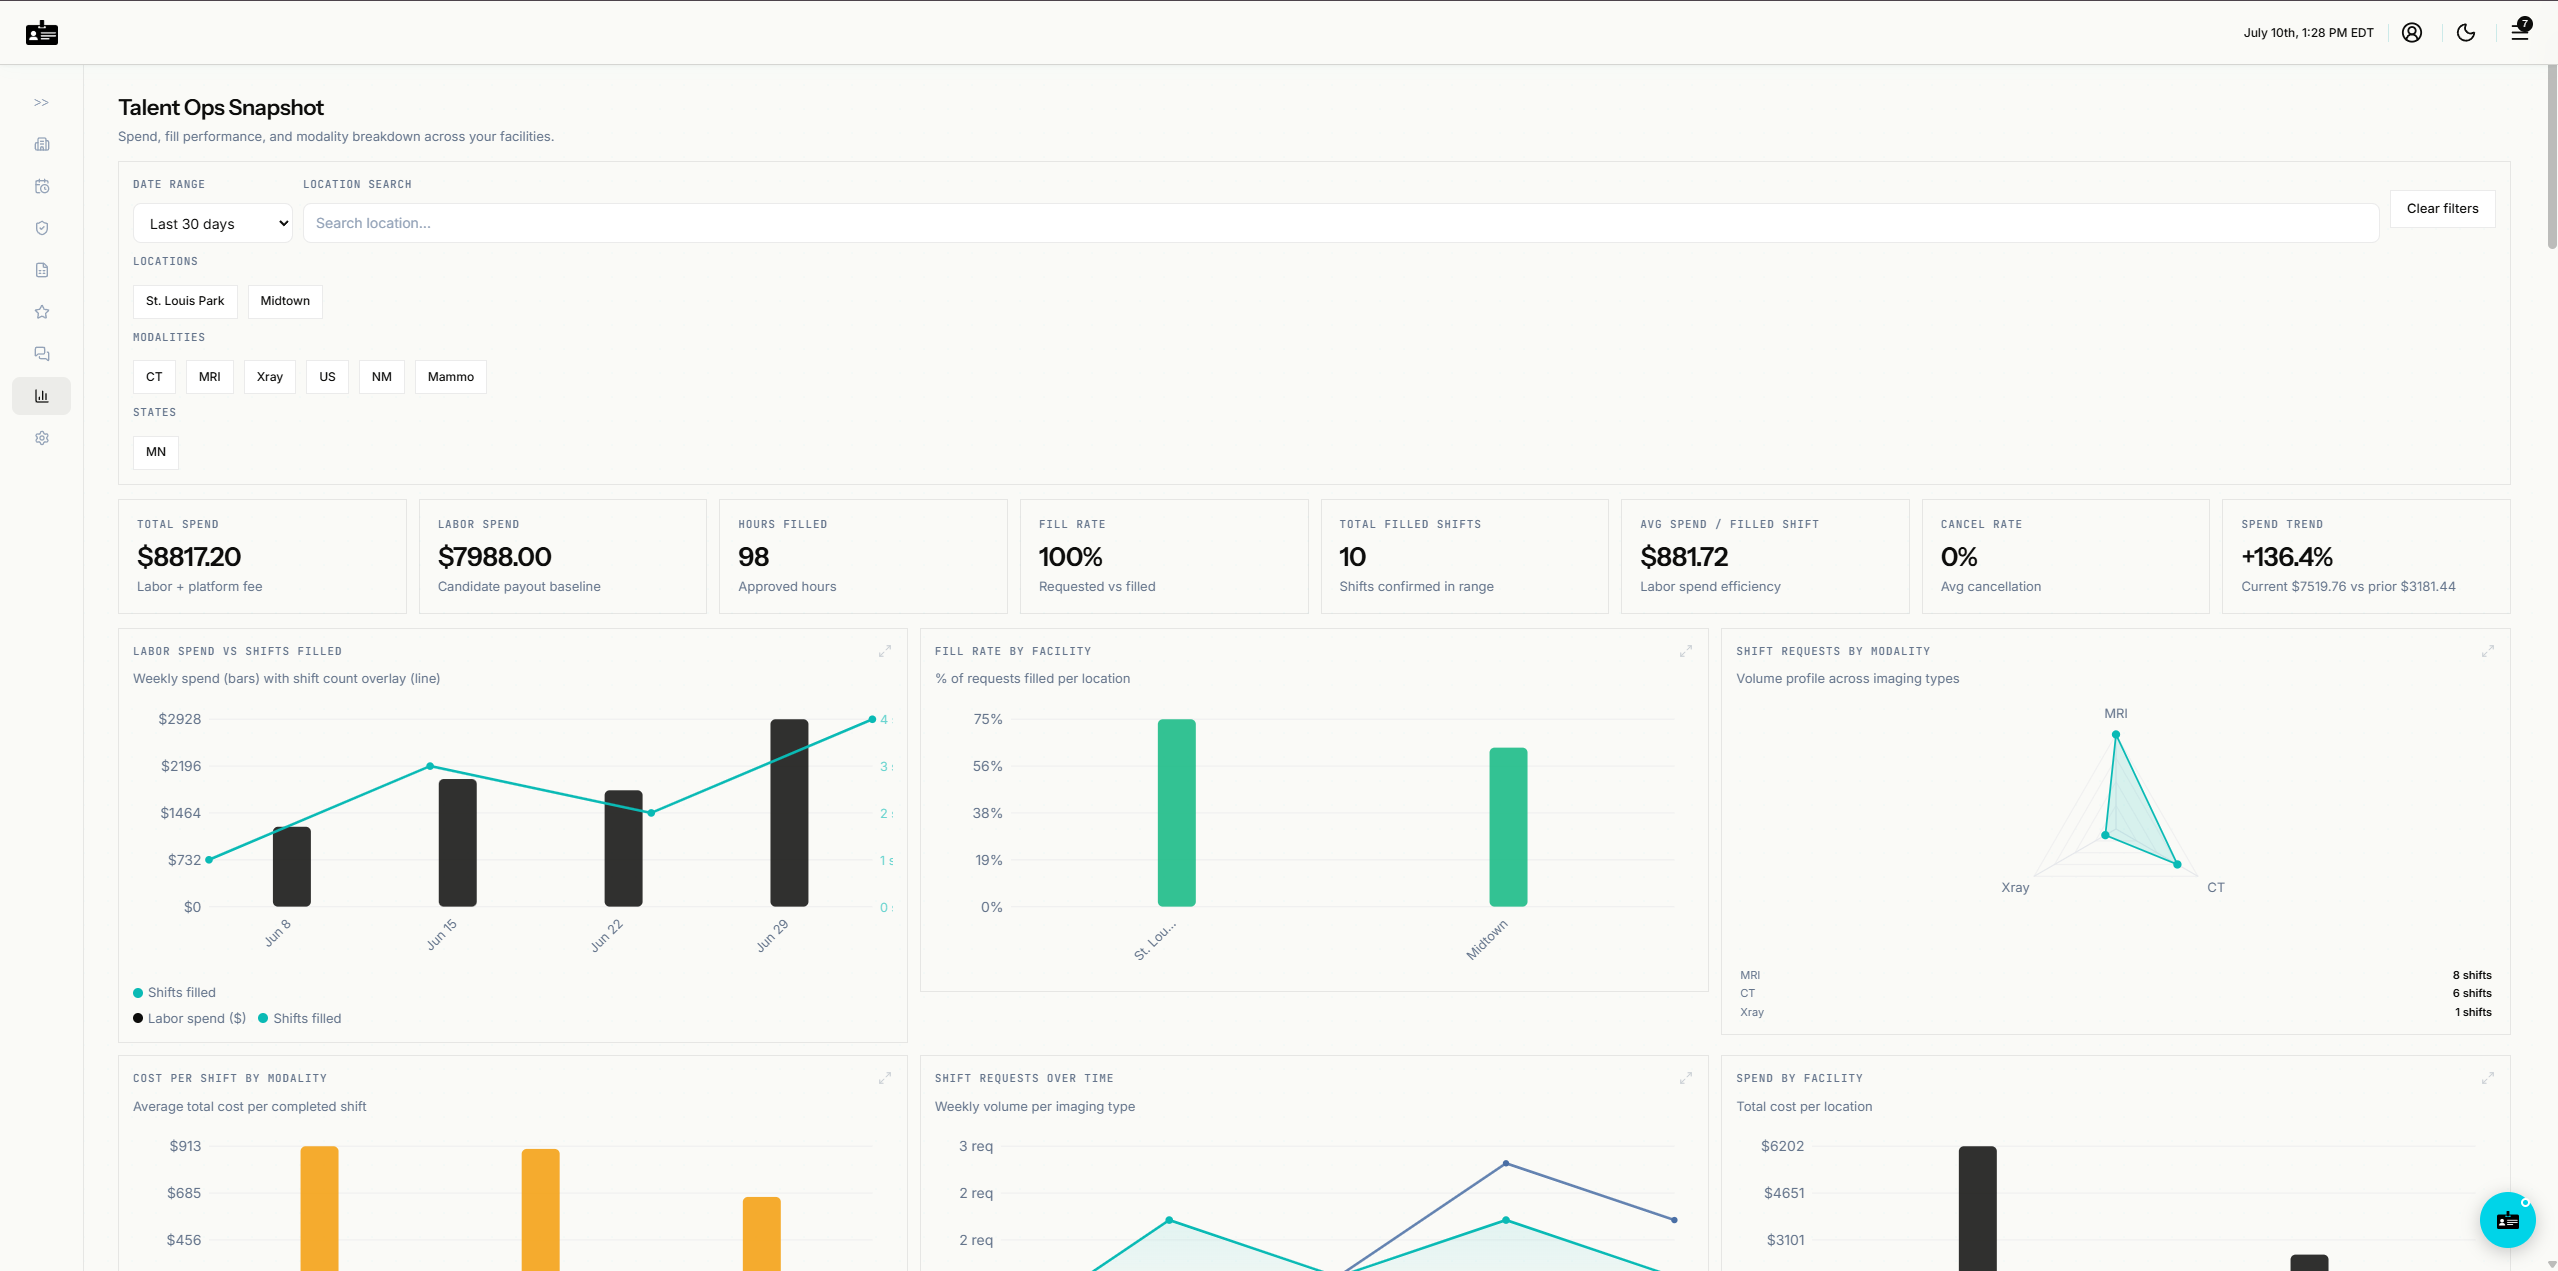The height and width of the screenshot is (1271, 2558).
Task: Toggle the NM modality filter
Action: point(382,377)
